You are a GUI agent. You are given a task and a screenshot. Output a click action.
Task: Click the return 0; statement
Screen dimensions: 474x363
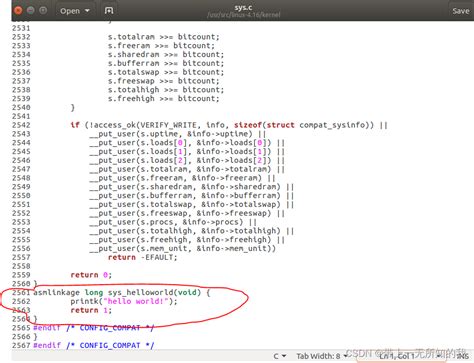[x=91, y=275]
